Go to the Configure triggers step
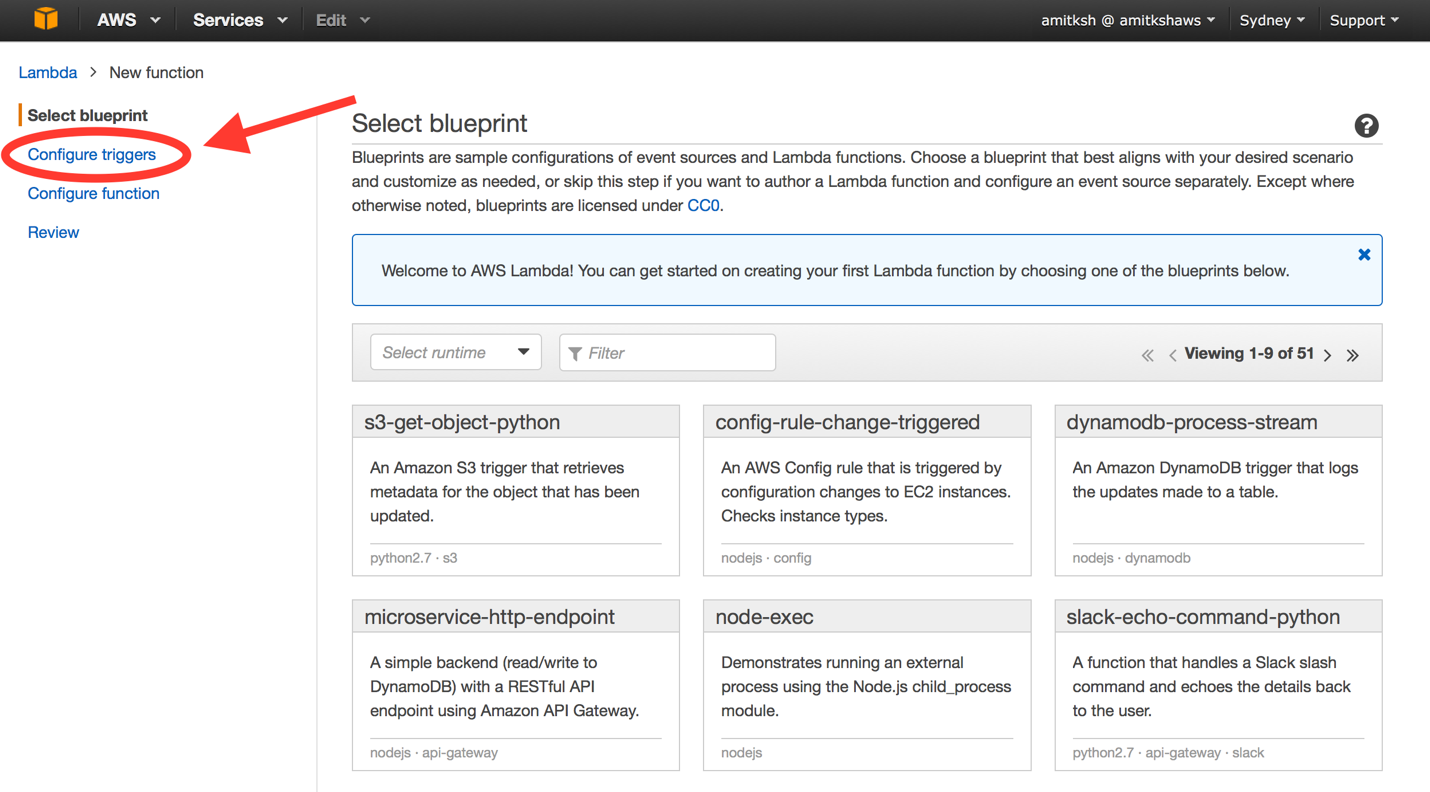The height and width of the screenshot is (792, 1430). 92,154
